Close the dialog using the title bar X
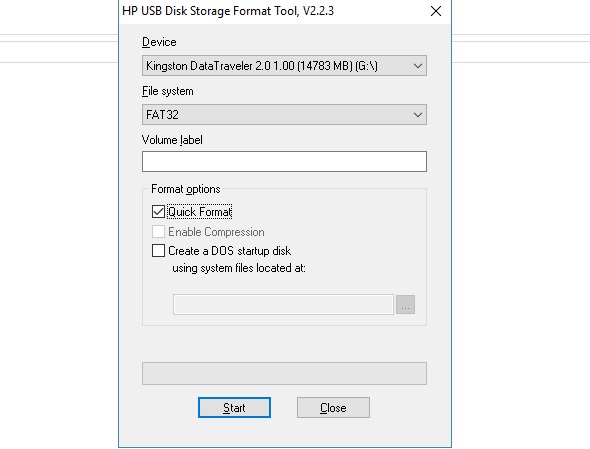The width and height of the screenshot is (590, 449). click(x=436, y=11)
